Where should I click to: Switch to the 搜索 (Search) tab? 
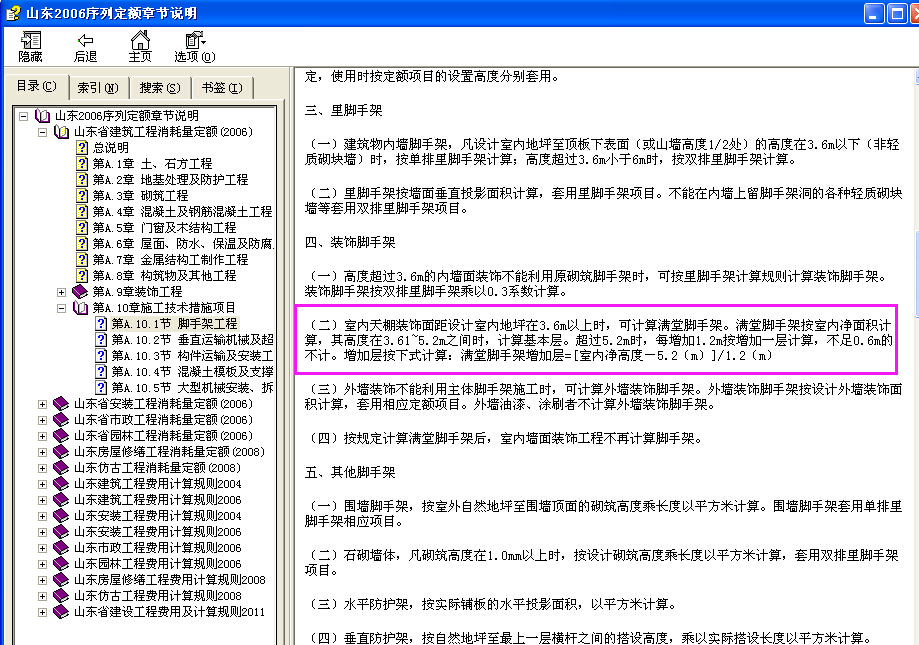(159, 88)
